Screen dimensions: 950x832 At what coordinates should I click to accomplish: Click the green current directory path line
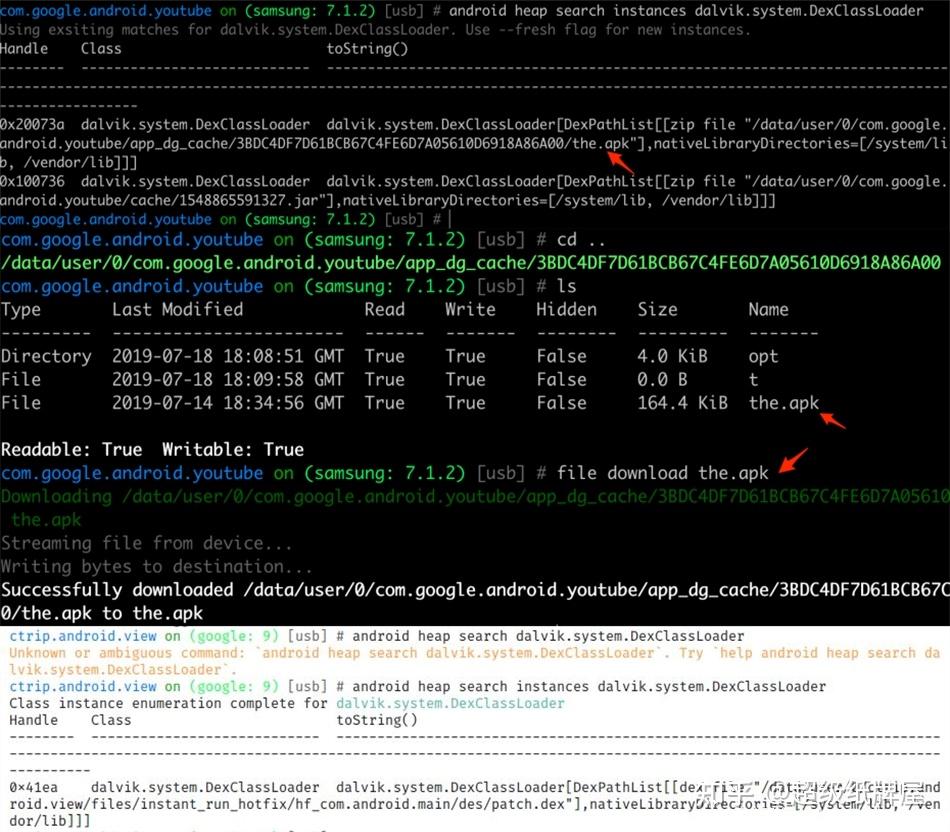pos(471,263)
